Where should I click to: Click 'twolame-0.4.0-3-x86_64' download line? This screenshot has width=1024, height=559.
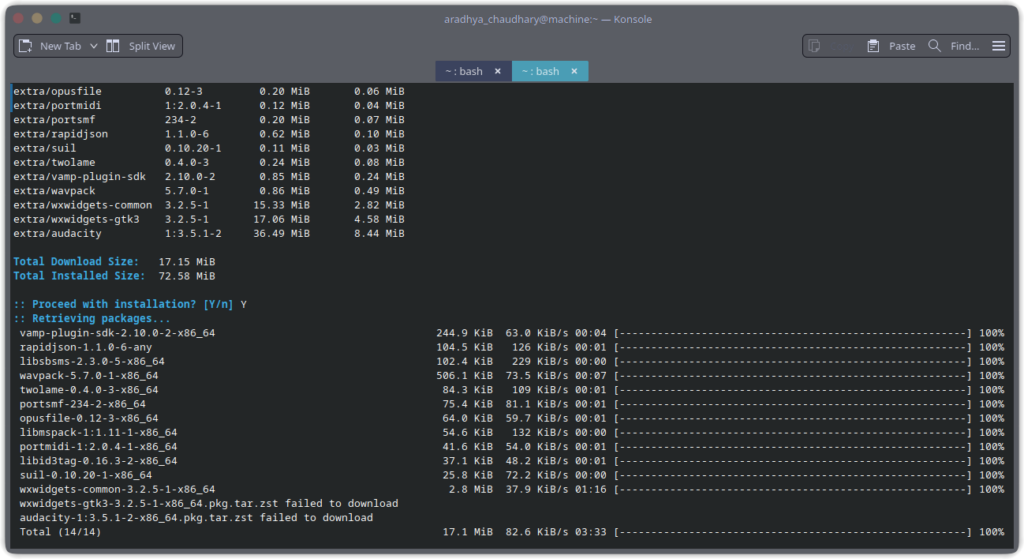pos(511,390)
